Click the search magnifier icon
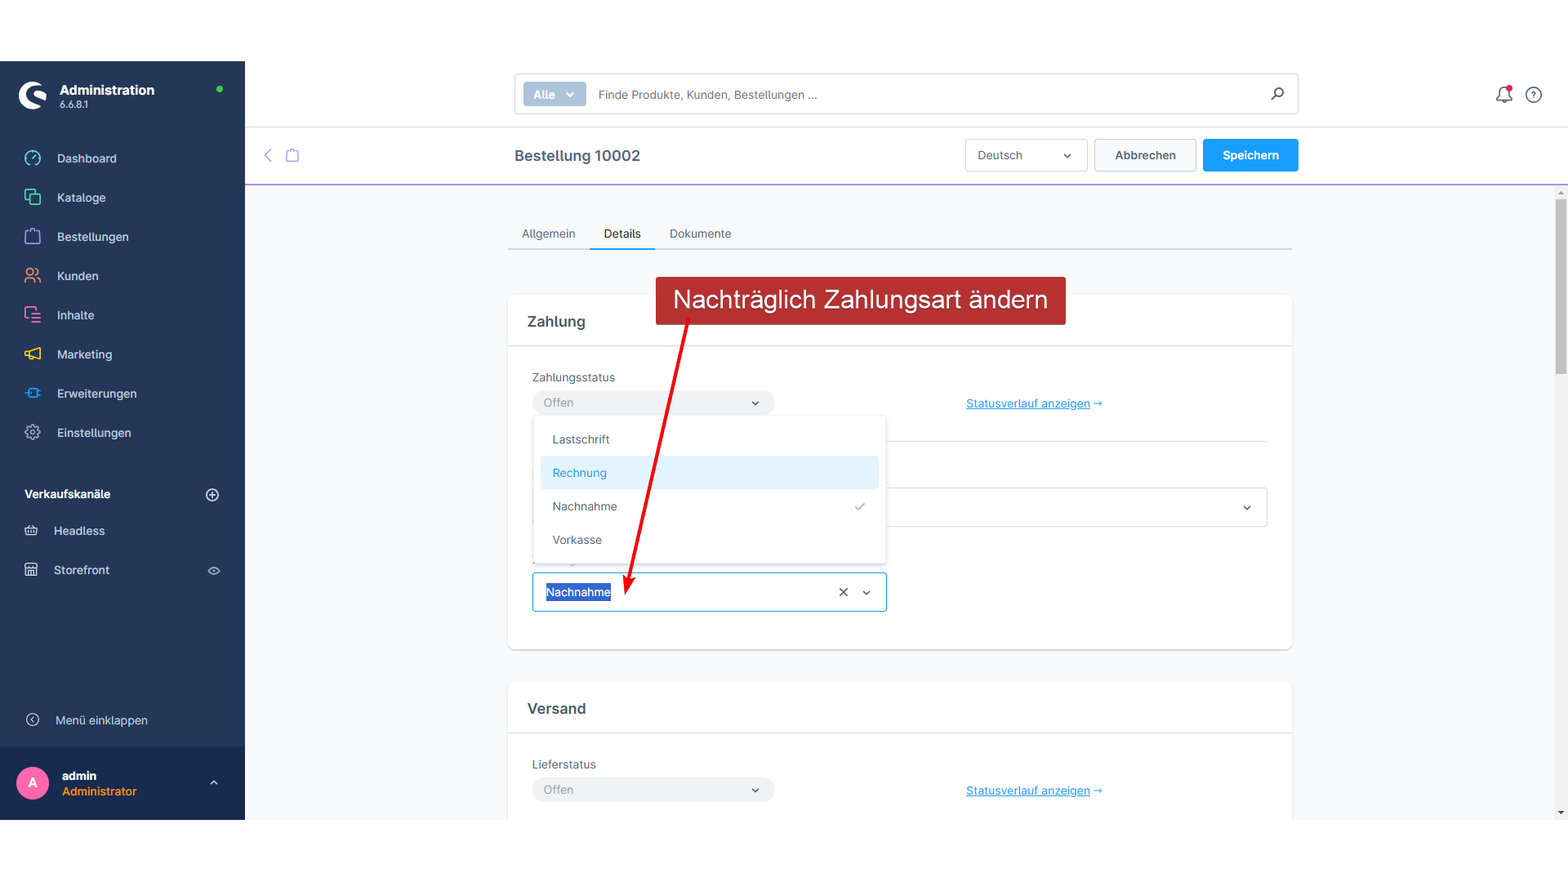This screenshot has height=882, width=1568. [1277, 94]
